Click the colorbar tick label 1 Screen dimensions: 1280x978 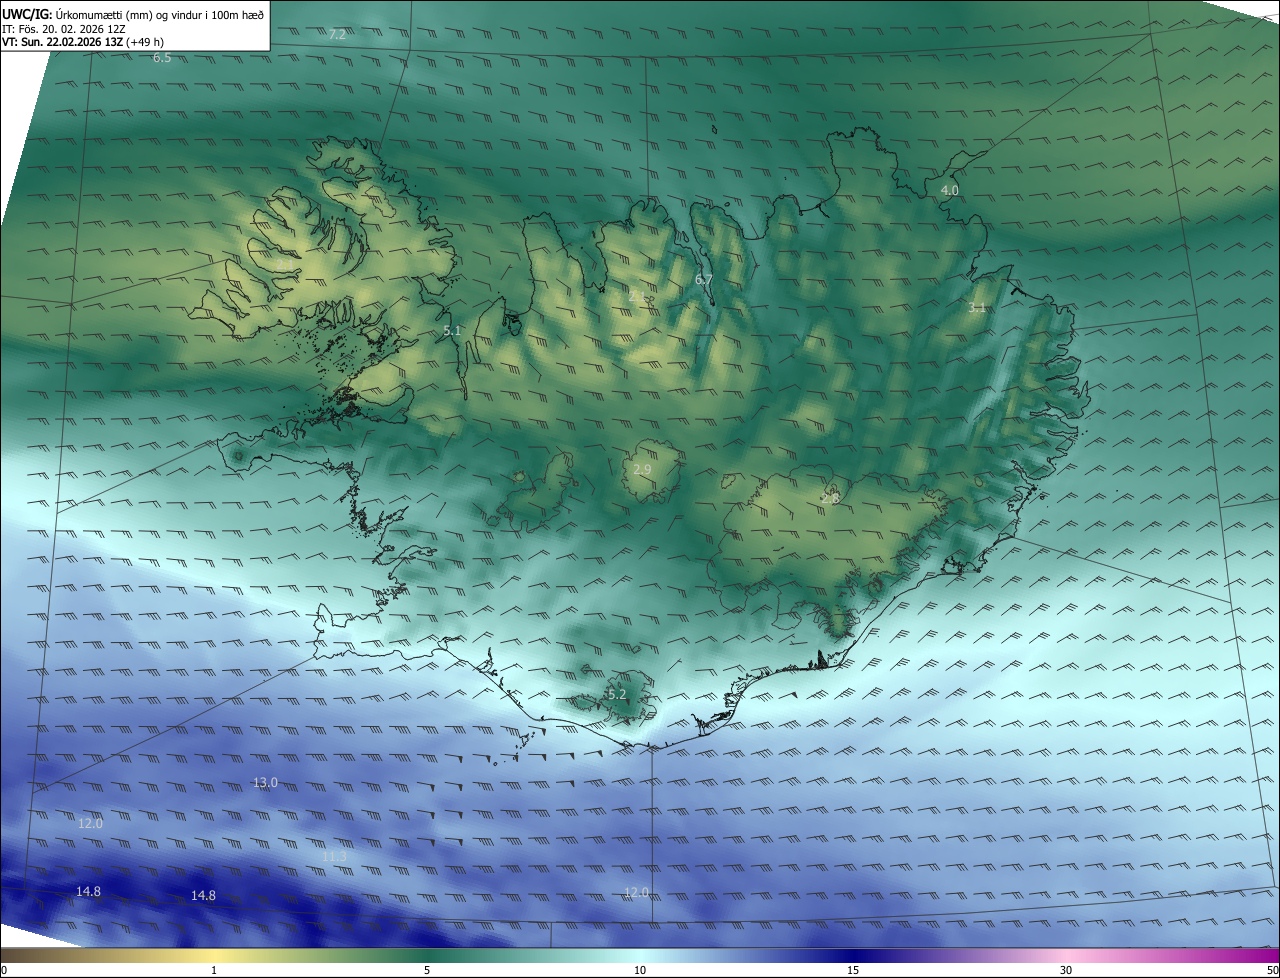click(x=214, y=970)
